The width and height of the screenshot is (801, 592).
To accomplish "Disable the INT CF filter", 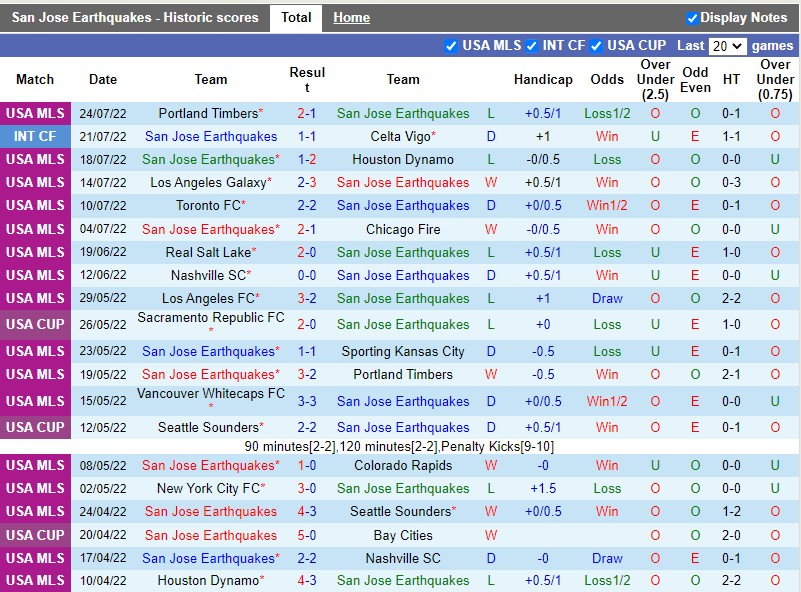I will pyautogui.click(x=532, y=45).
